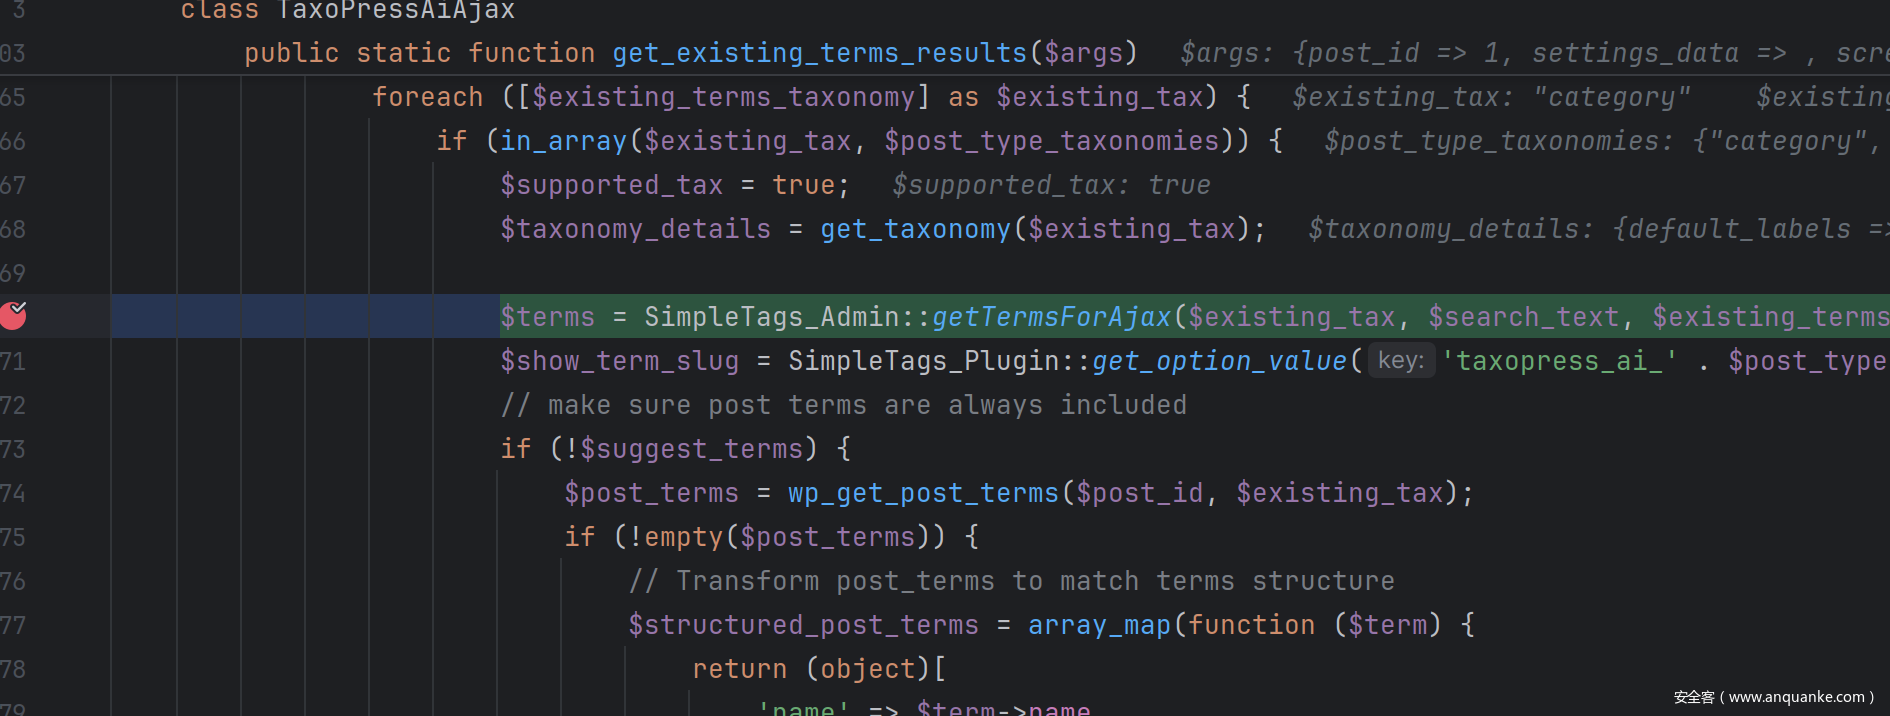Image resolution: width=1890 pixels, height=716 pixels.
Task: Click the getTermsForAjax method call
Action: 1051,317
